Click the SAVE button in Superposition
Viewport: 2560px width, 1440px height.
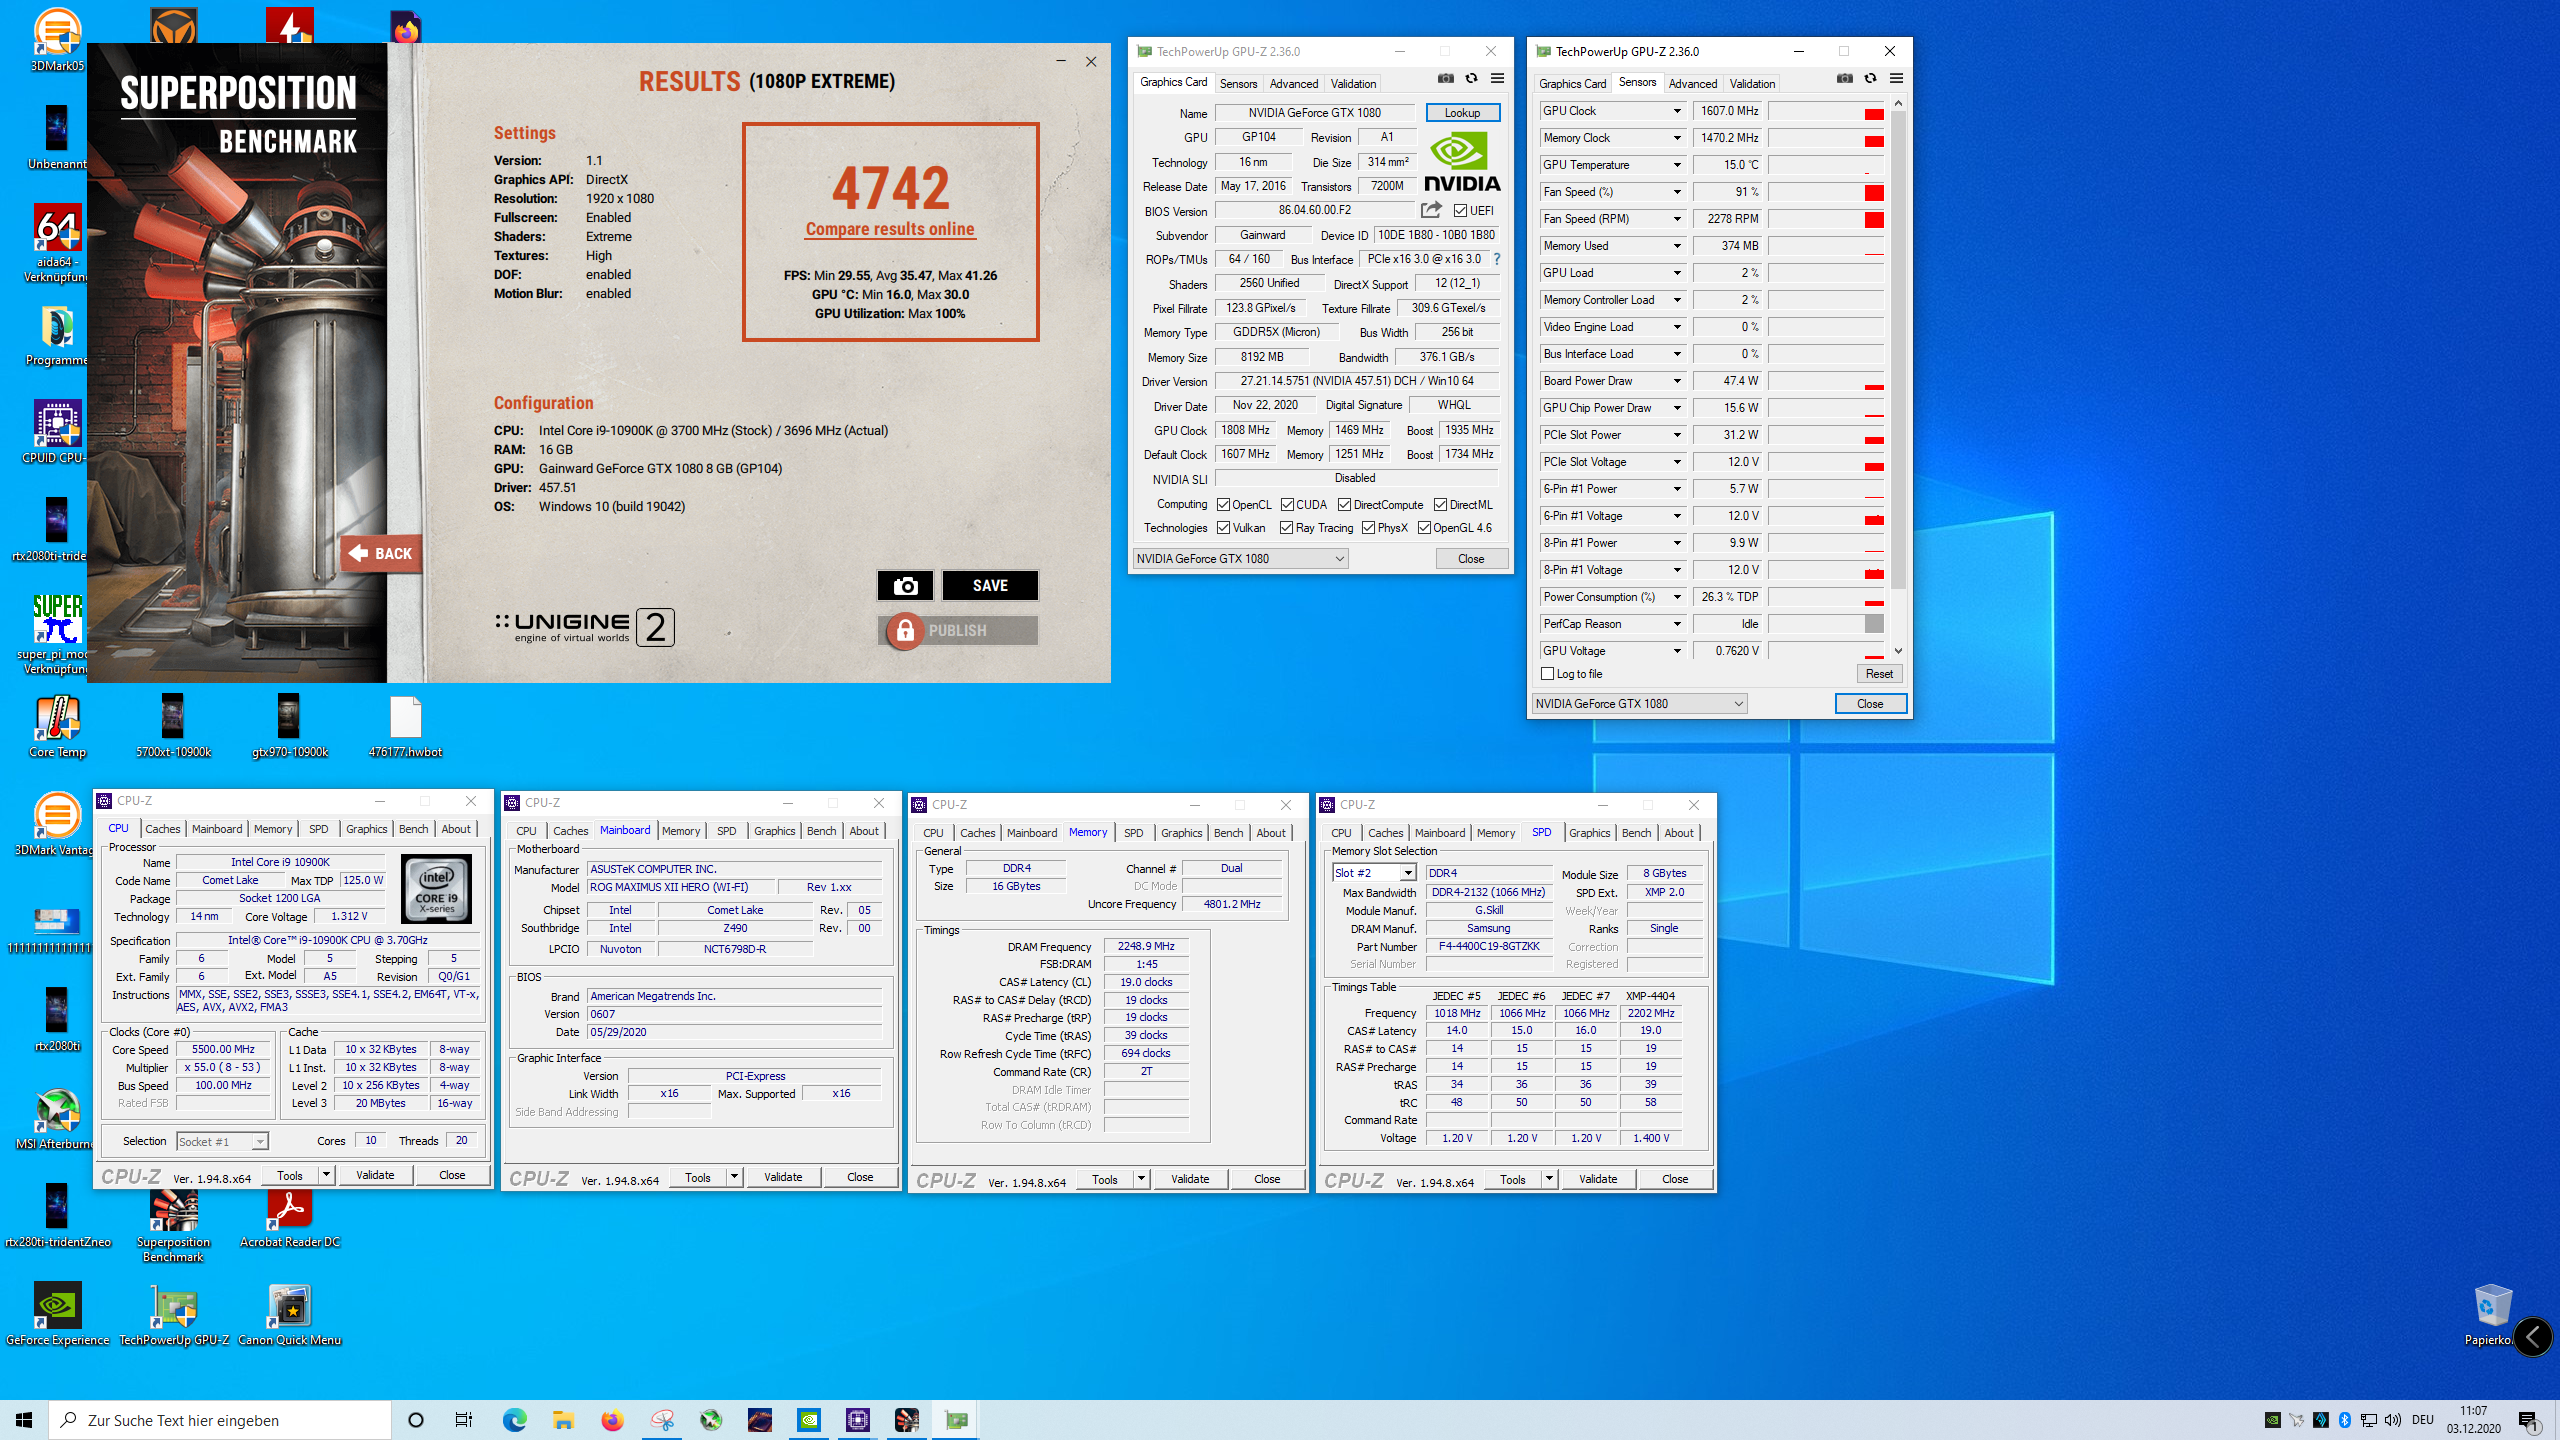990,586
